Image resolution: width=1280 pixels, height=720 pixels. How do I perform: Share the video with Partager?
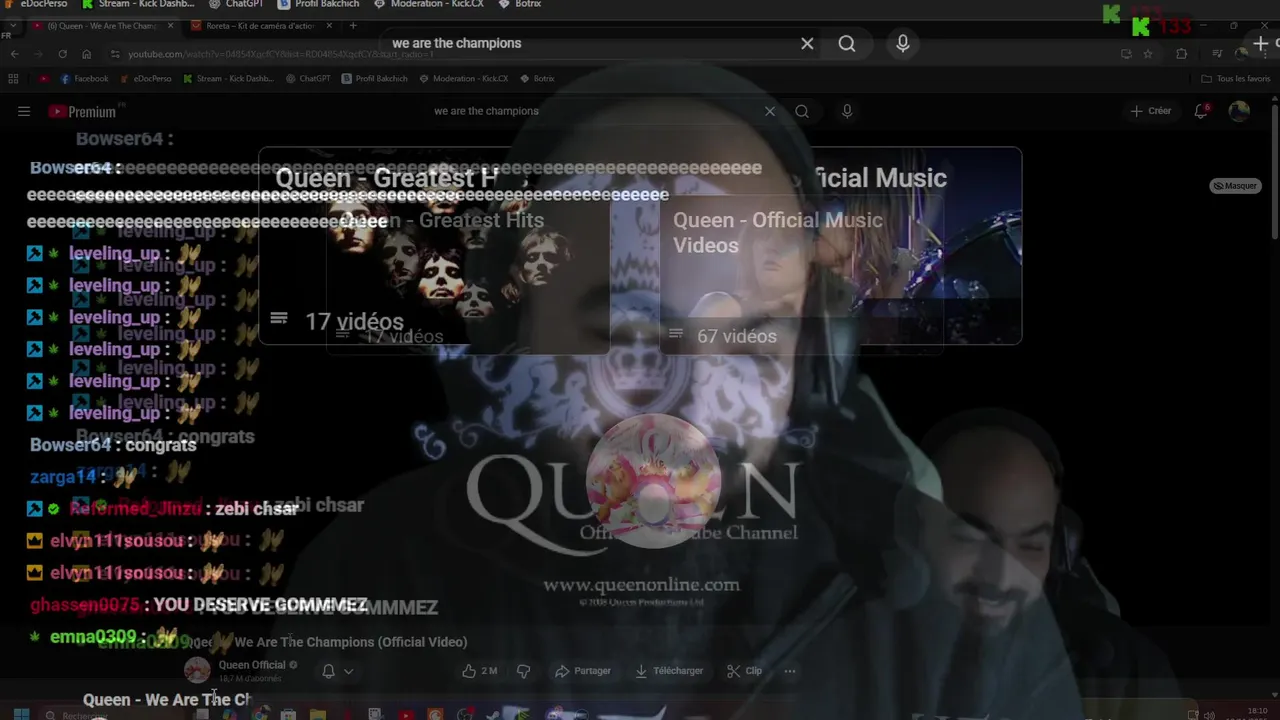click(x=583, y=671)
